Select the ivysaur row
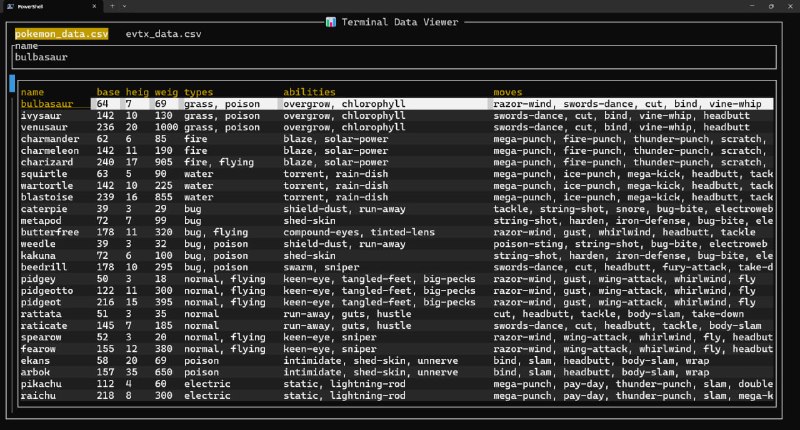 [397, 115]
